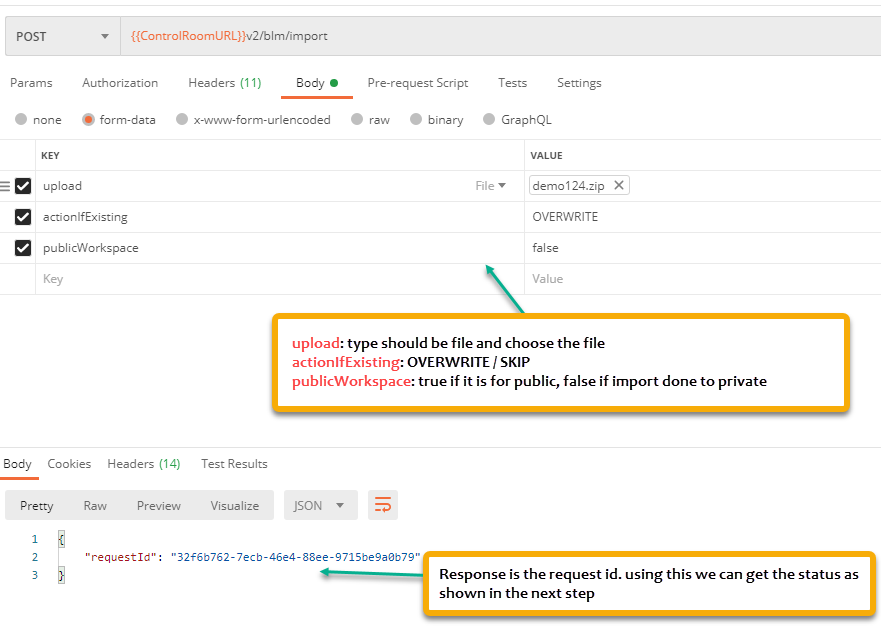This screenshot has height=626, width=881.
Task: Open the response Cookies tab
Action: click(x=69, y=464)
